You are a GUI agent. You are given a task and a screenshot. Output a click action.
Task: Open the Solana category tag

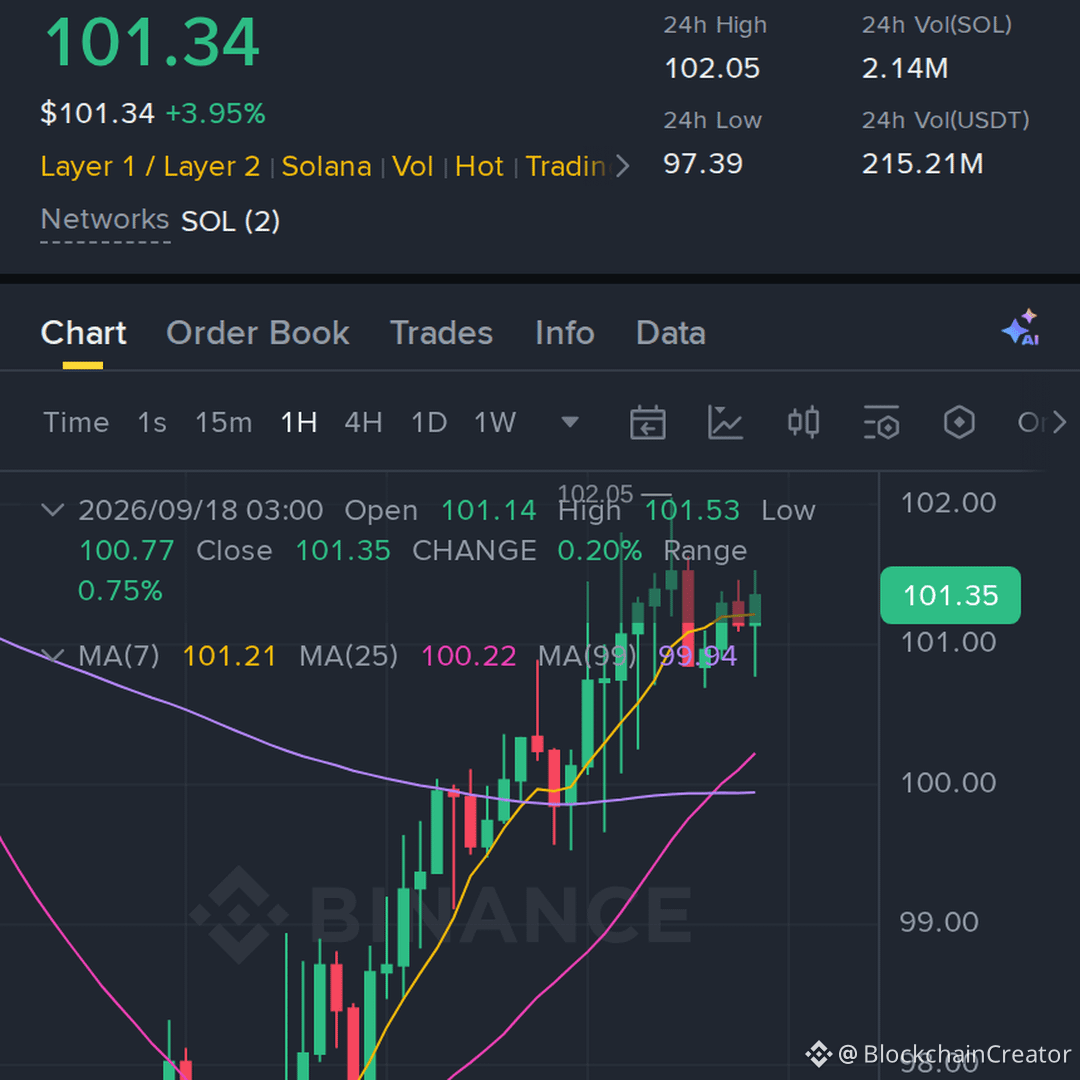coord(326,167)
